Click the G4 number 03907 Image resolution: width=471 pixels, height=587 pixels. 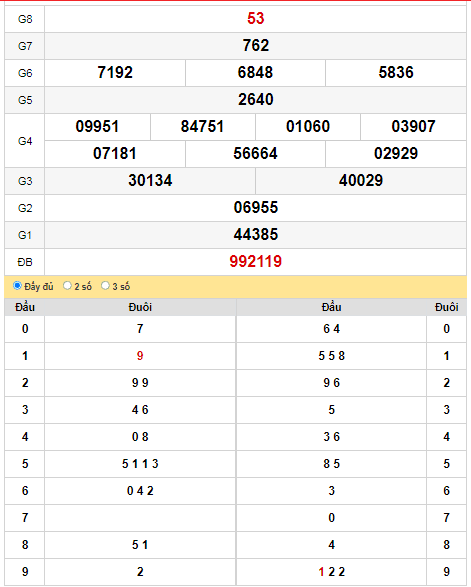pyautogui.click(x=413, y=127)
